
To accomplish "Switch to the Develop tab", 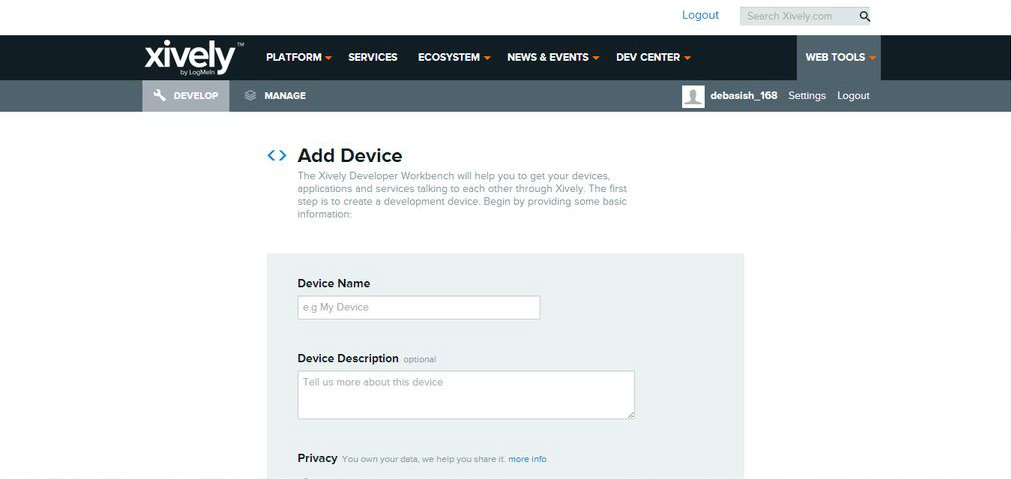I will tap(186, 96).
